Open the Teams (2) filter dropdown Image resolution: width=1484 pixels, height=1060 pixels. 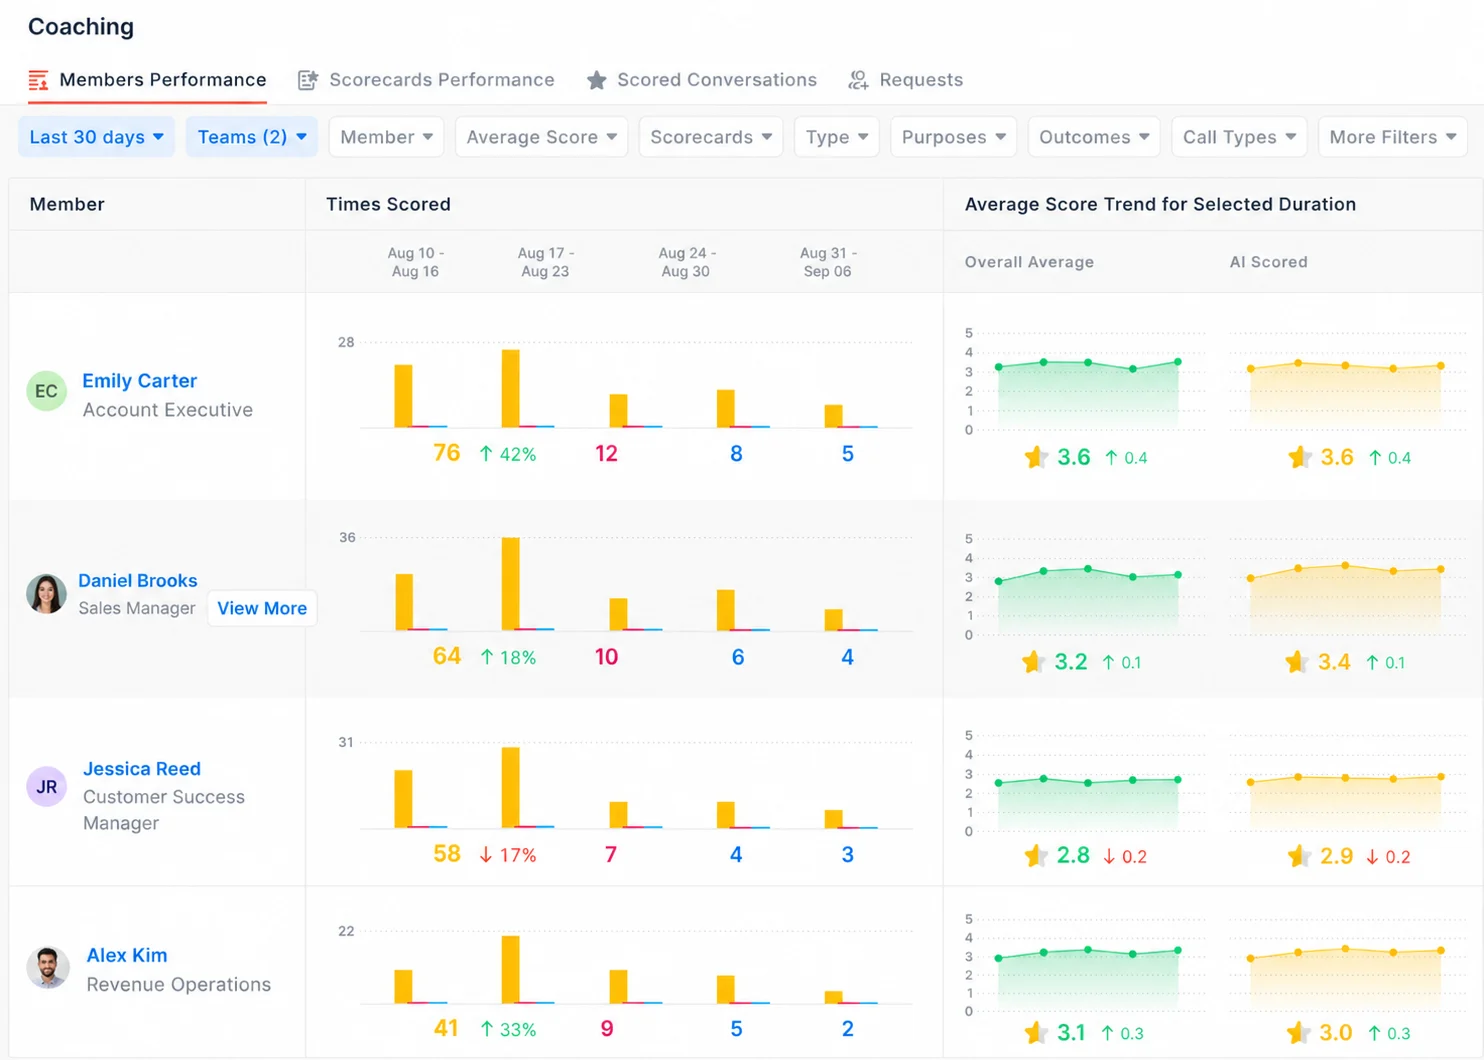click(x=252, y=137)
